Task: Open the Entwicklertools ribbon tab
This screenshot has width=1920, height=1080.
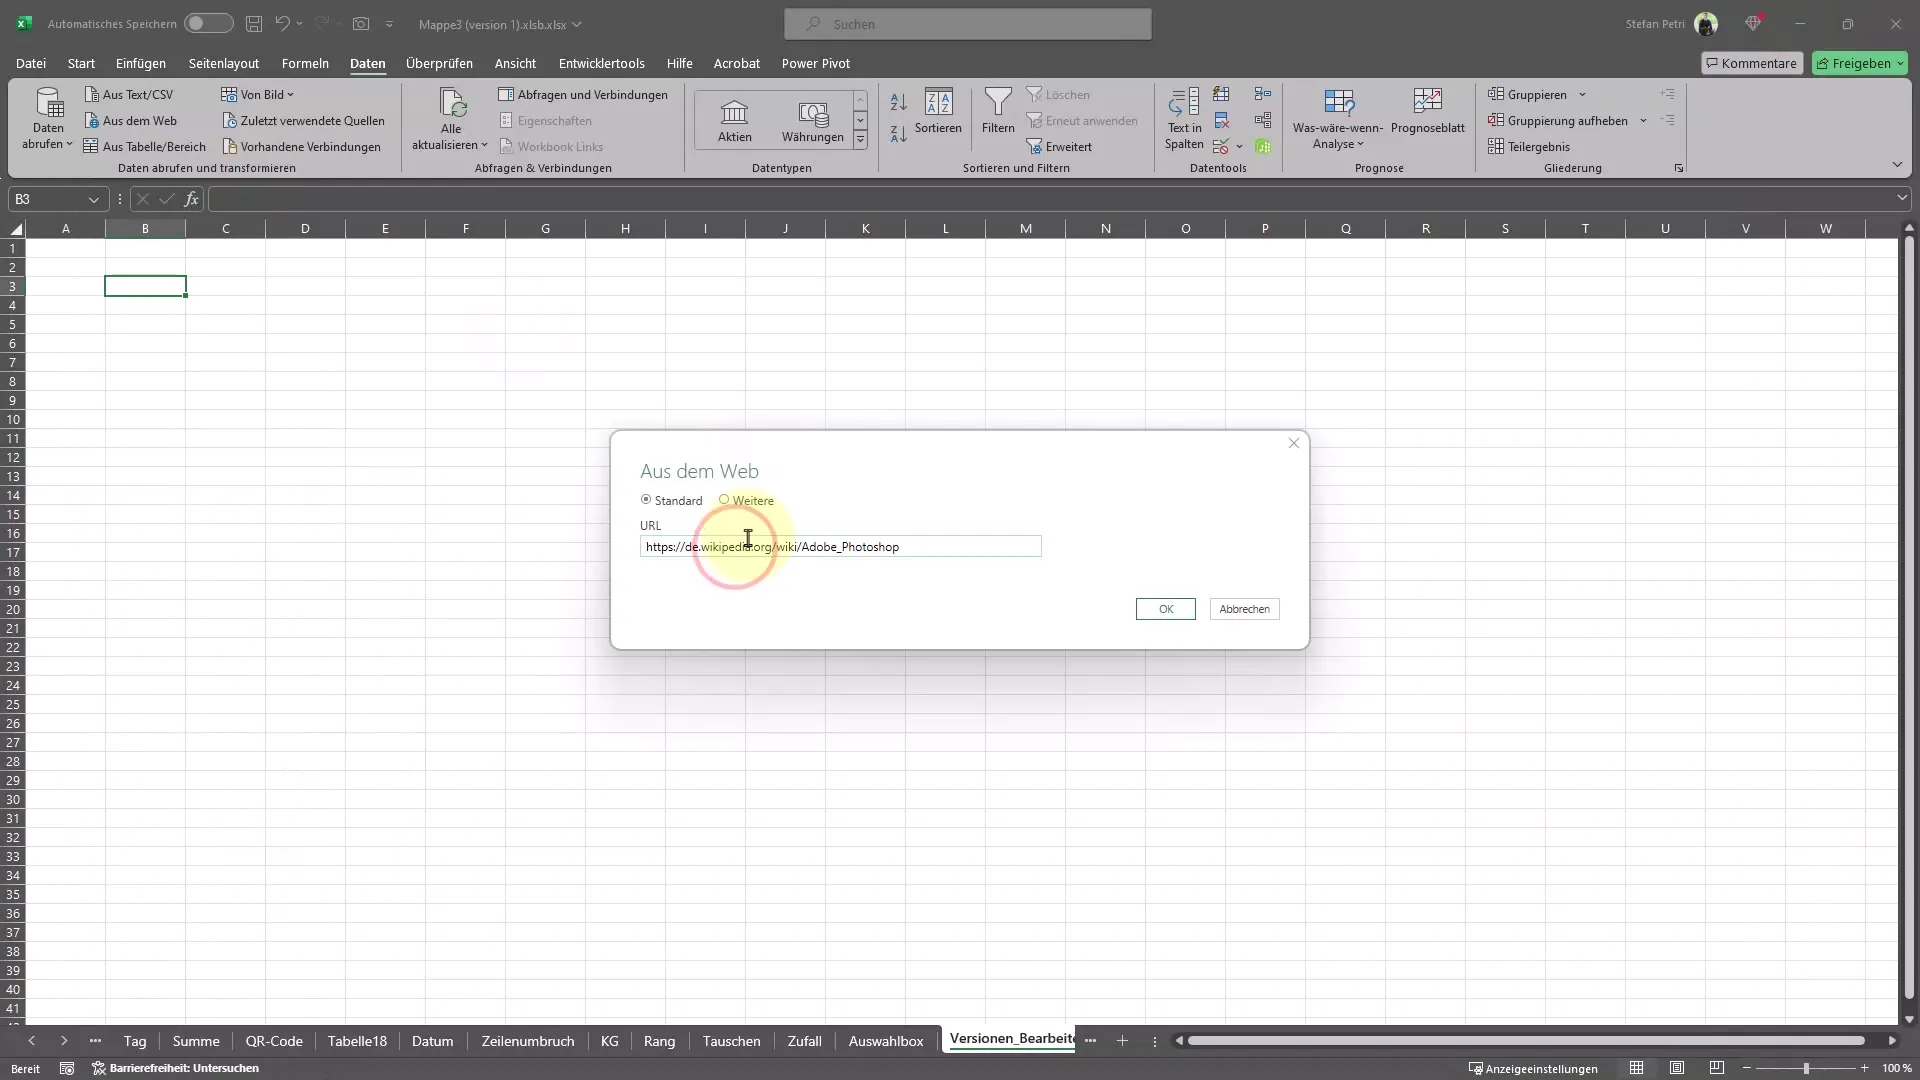Action: click(x=601, y=63)
